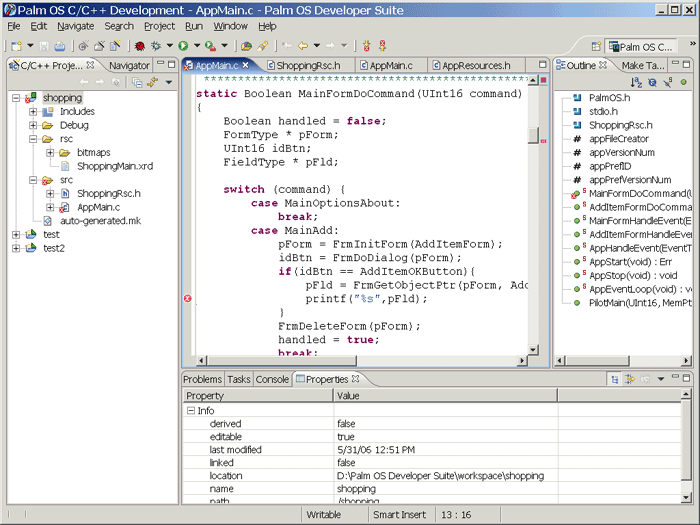Viewport: 700px width, 525px height.
Task: Open the Back history dropdown arrow
Action: pyautogui.click(x=317, y=46)
